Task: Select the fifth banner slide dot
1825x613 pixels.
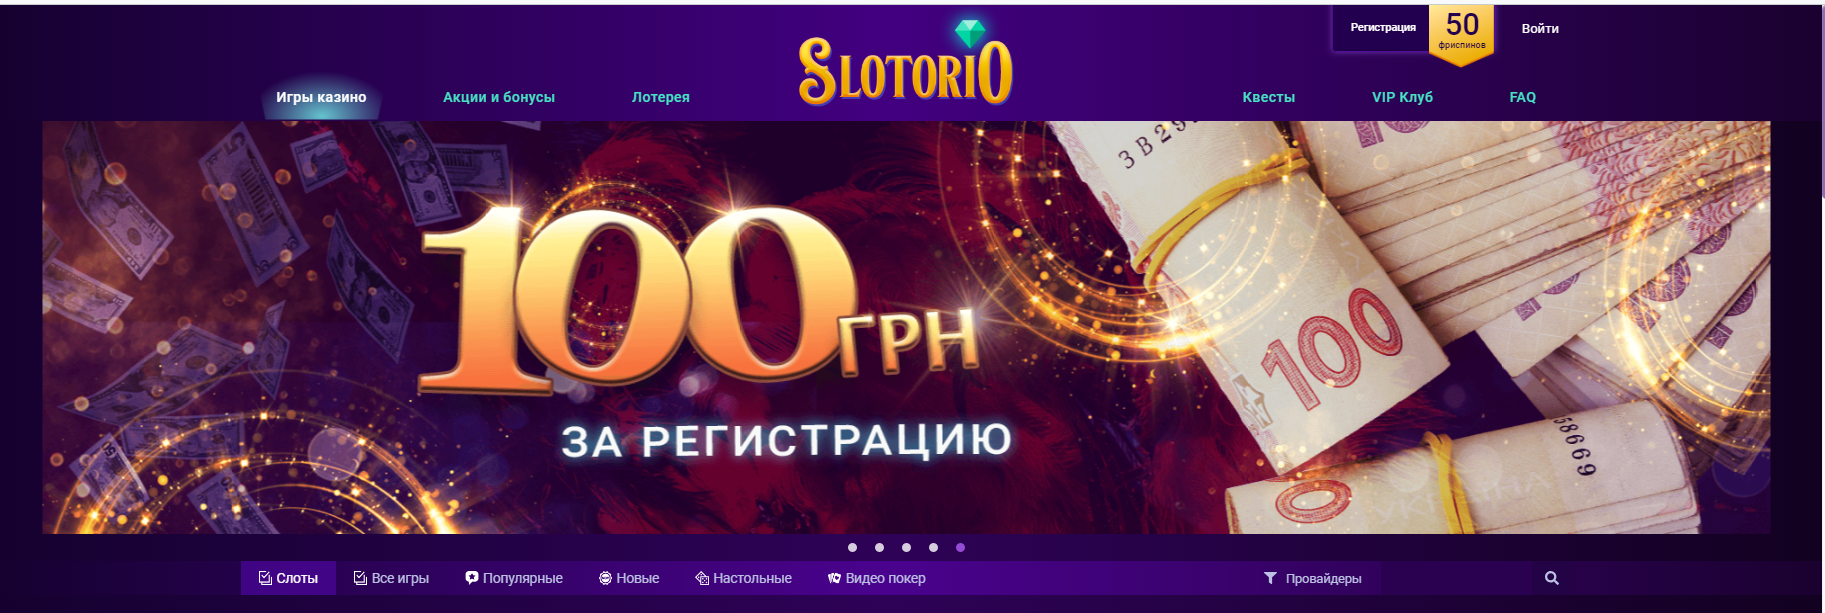Action: pos(960,547)
